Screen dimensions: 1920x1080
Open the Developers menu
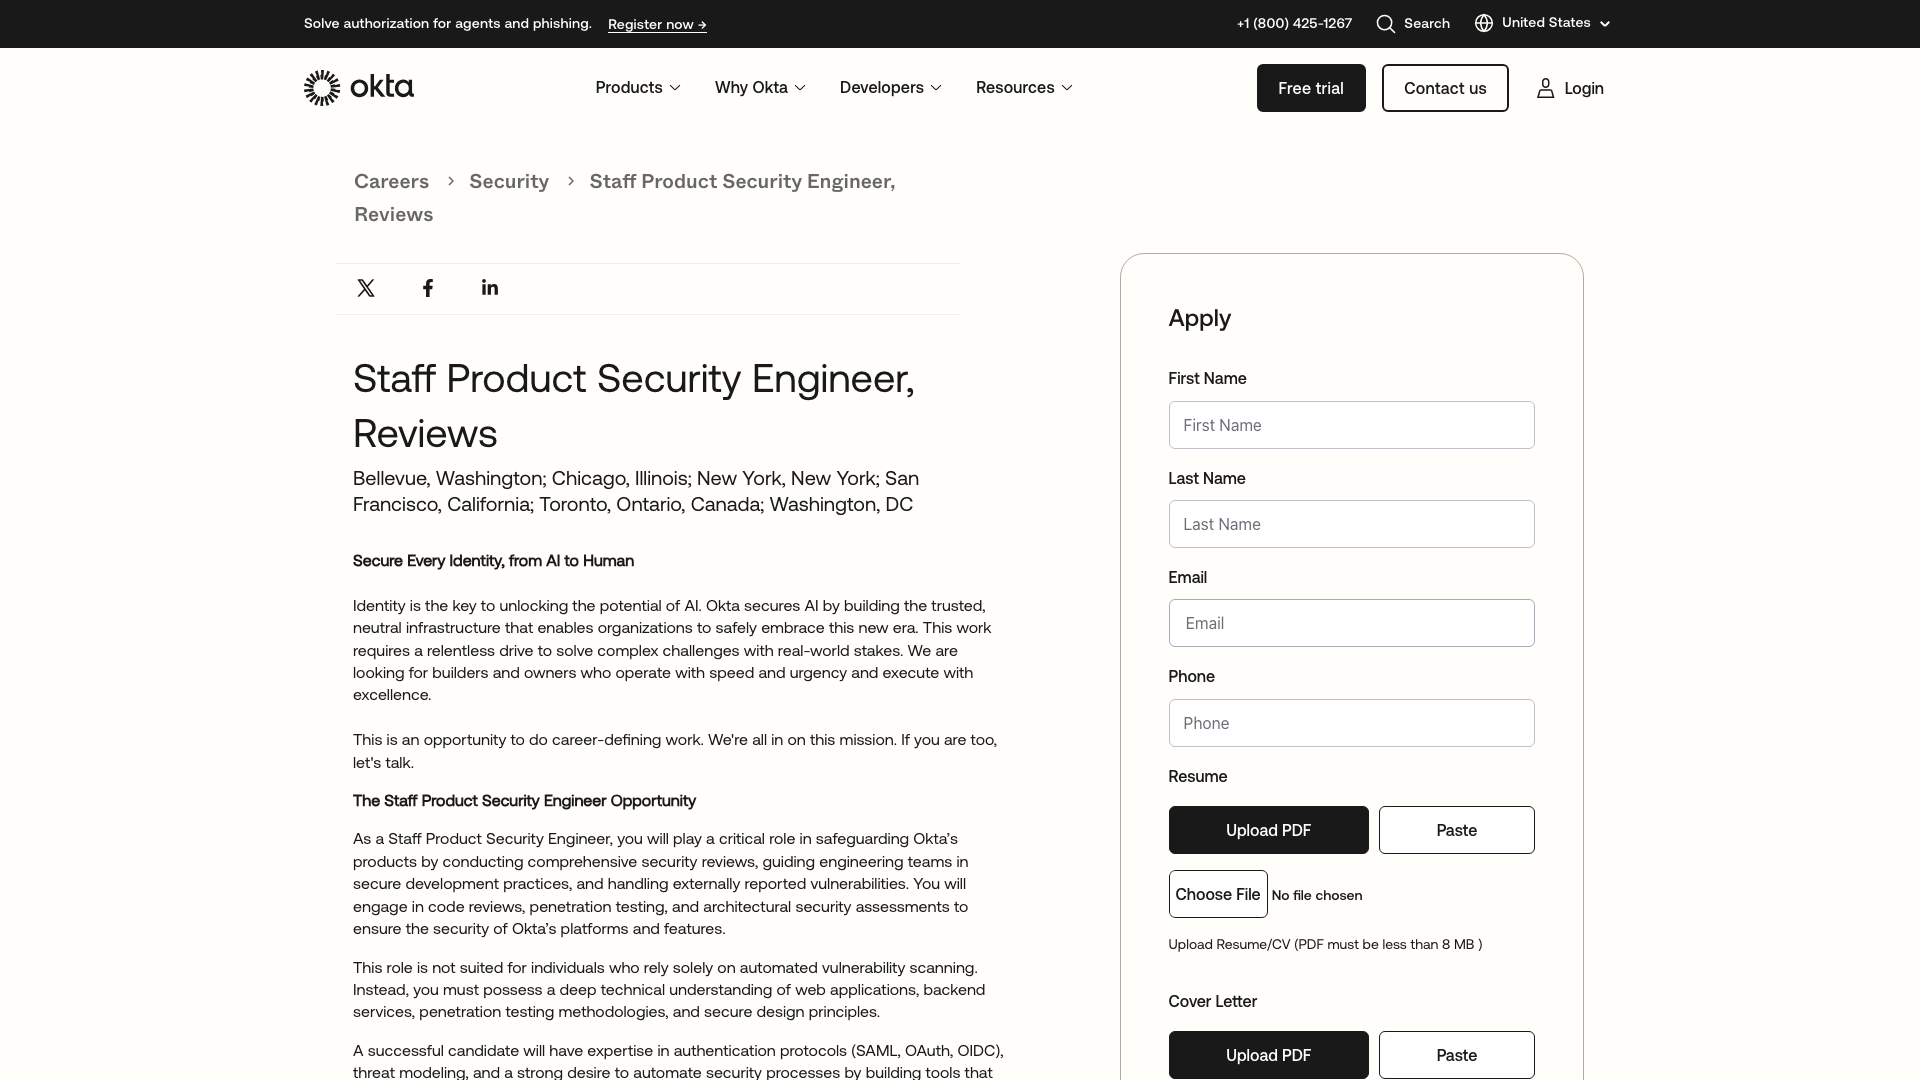coord(891,88)
